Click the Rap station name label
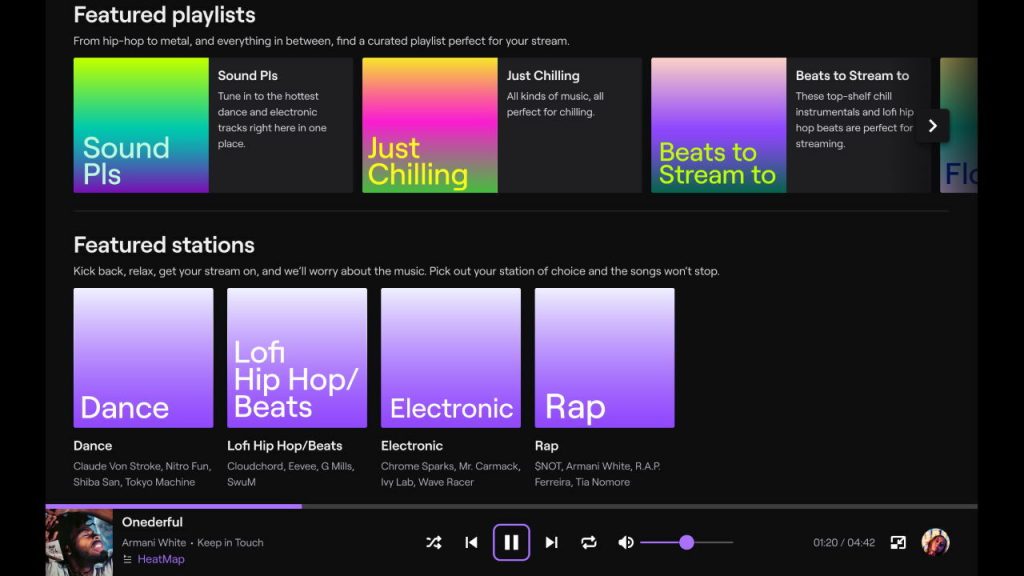The height and width of the screenshot is (576, 1024). click(547, 445)
